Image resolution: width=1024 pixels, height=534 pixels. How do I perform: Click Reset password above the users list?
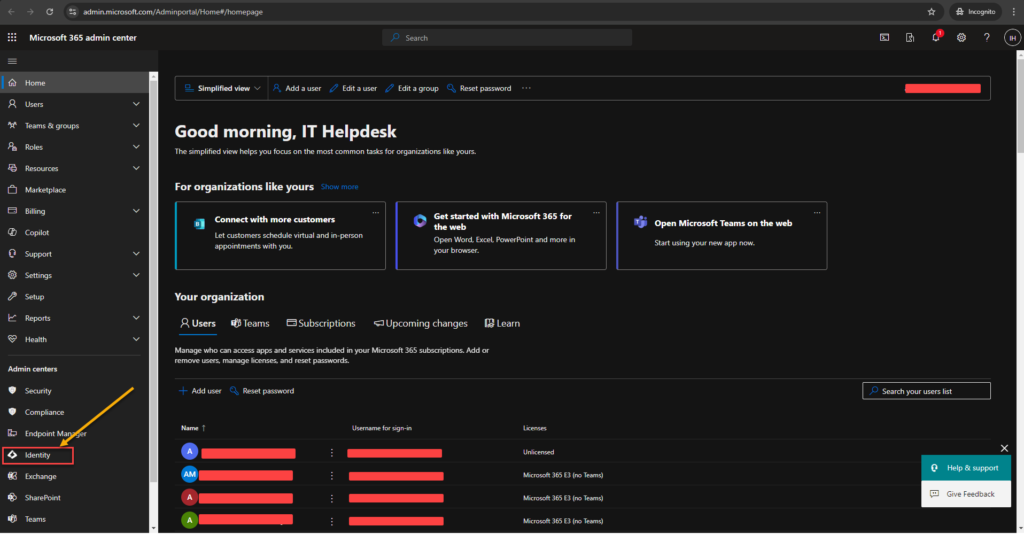[x=262, y=391]
